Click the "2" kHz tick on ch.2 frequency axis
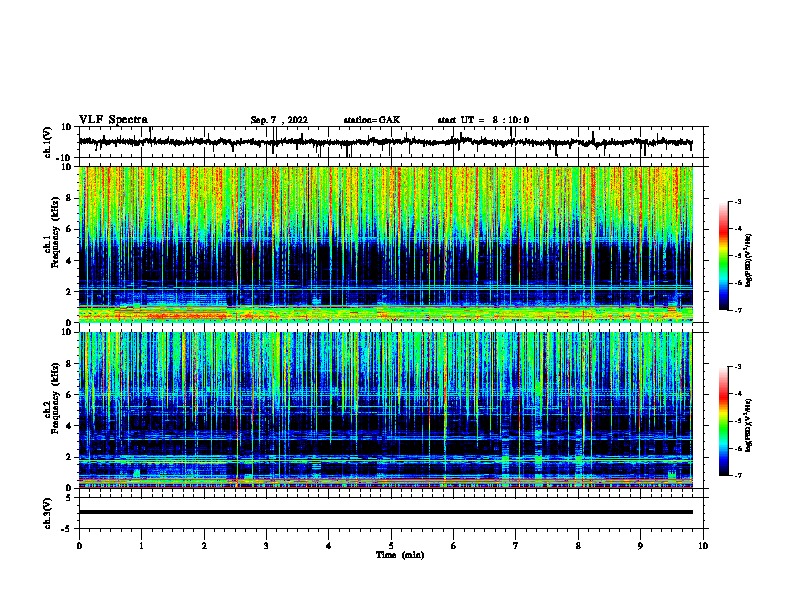The width and height of the screenshot is (792, 612). pyautogui.click(x=69, y=457)
